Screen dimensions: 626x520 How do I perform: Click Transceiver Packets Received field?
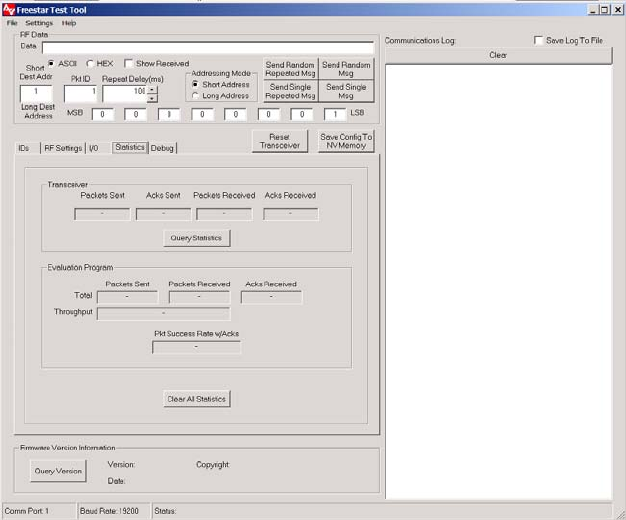(x=224, y=214)
